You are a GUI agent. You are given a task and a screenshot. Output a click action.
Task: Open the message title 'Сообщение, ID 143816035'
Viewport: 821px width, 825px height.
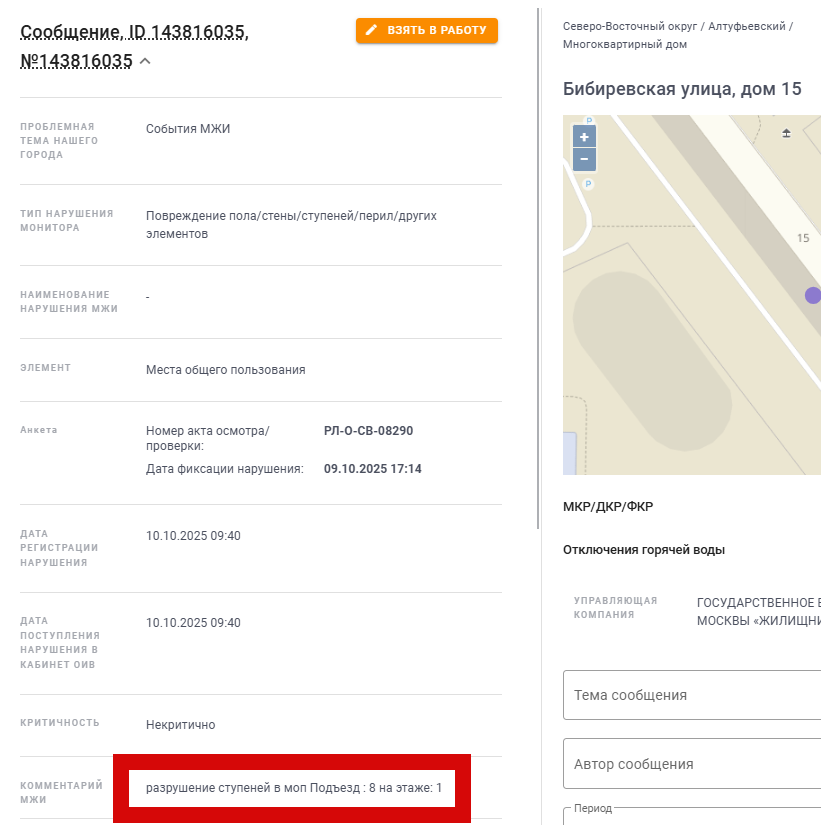(x=134, y=32)
